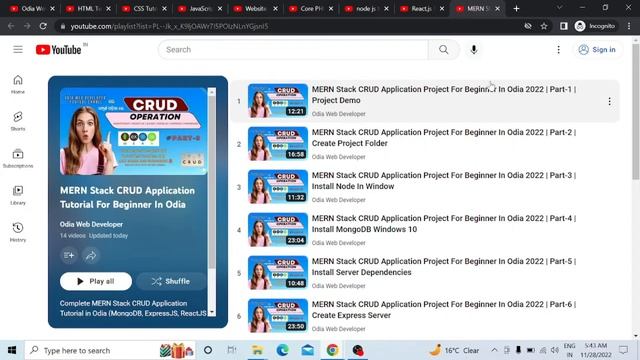Open File Explorer from the taskbar
640x360 pixels.
[x=257, y=350]
